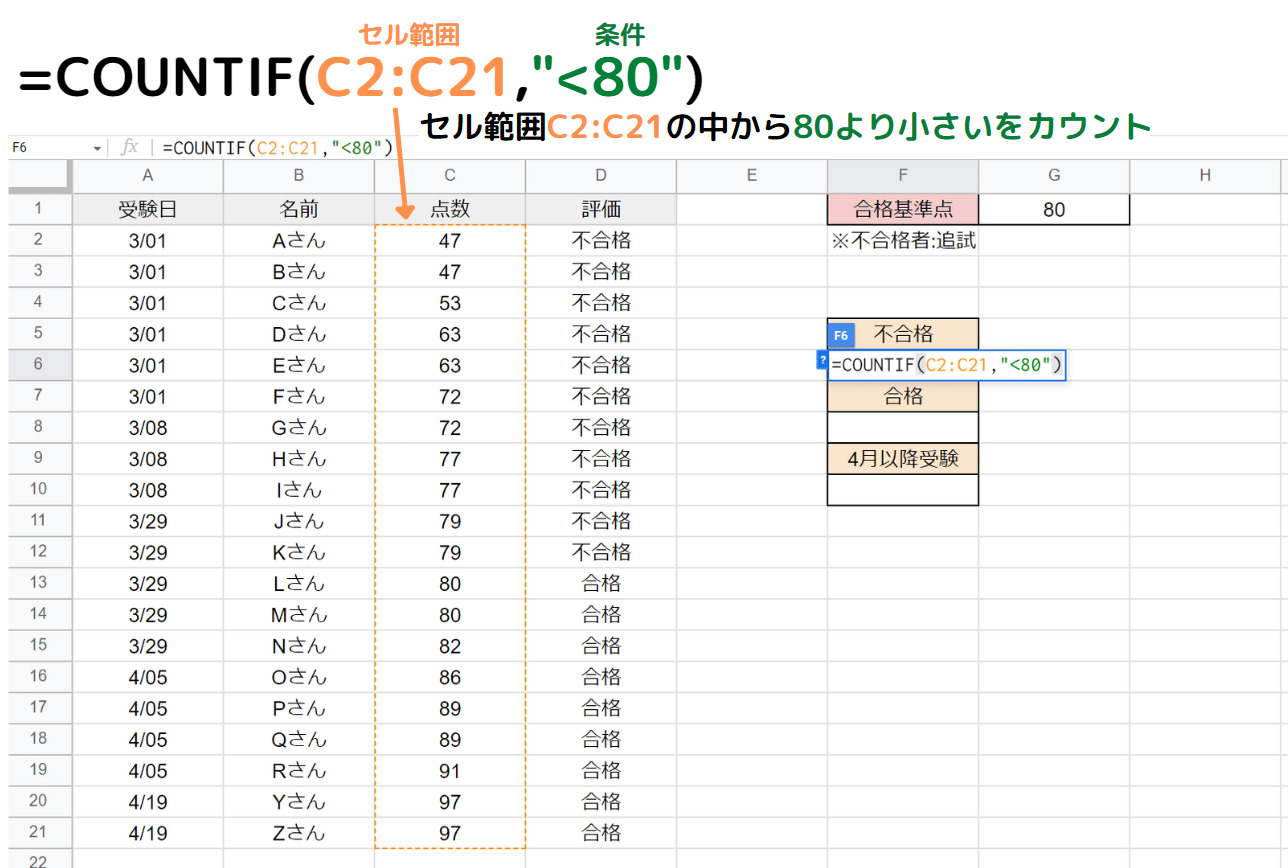Open the Name Box dropdown arrow
The height and width of the screenshot is (868, 1288).
pyautogui.click(x=96, y=146)
